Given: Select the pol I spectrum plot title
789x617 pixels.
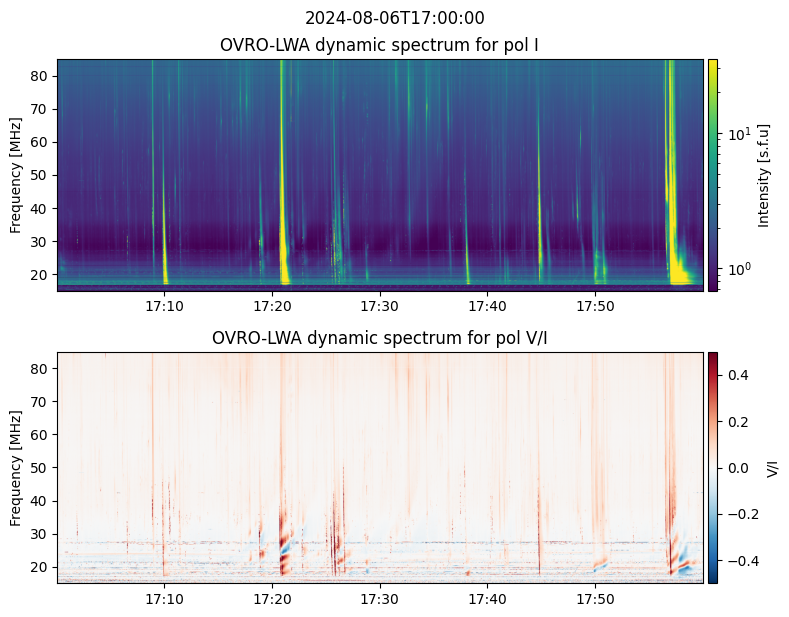Looking at the screenshot, I should point(381,45).
